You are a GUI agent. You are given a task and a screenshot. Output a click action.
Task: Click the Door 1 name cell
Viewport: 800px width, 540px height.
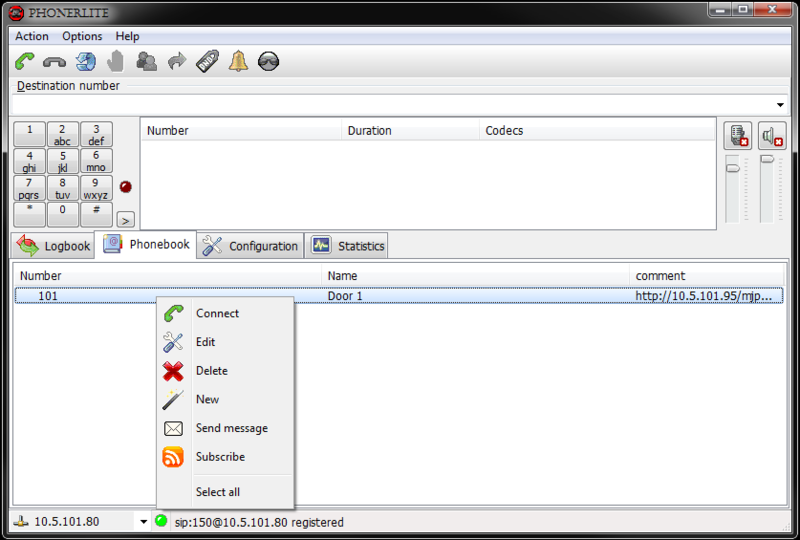(x=345, y=296)
